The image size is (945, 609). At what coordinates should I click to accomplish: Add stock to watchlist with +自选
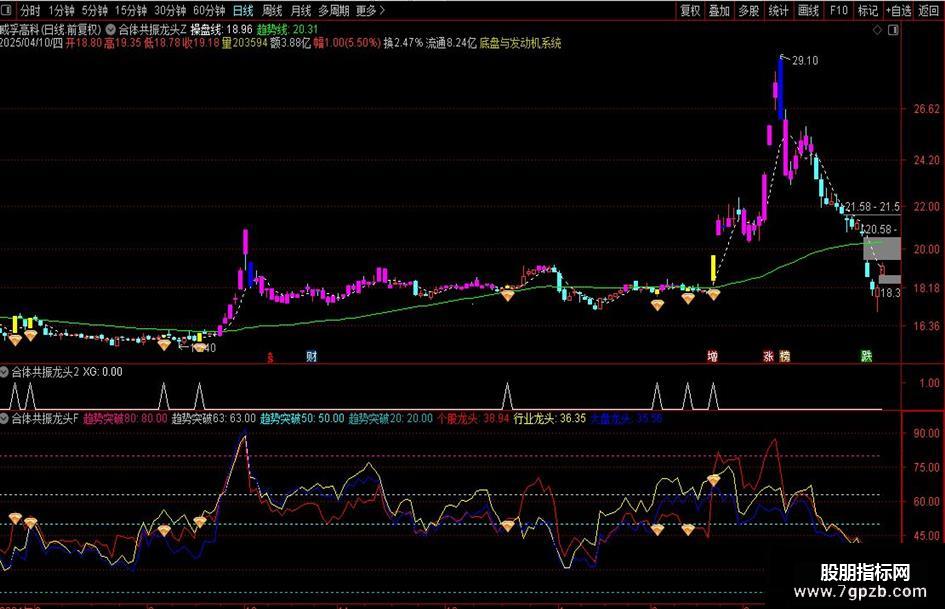click(899, 10)
